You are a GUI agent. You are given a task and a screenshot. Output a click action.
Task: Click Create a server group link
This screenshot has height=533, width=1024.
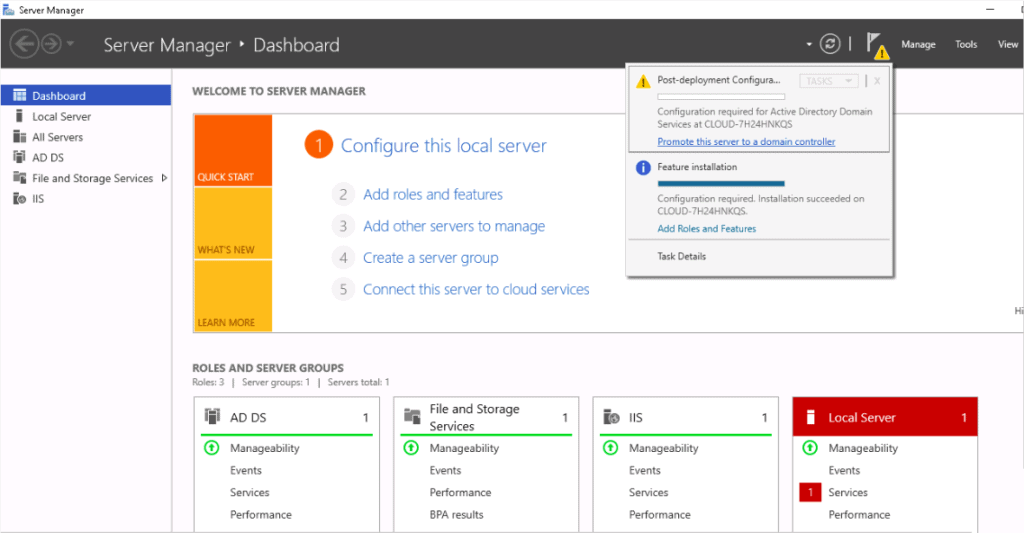click(x=430, y=258)
